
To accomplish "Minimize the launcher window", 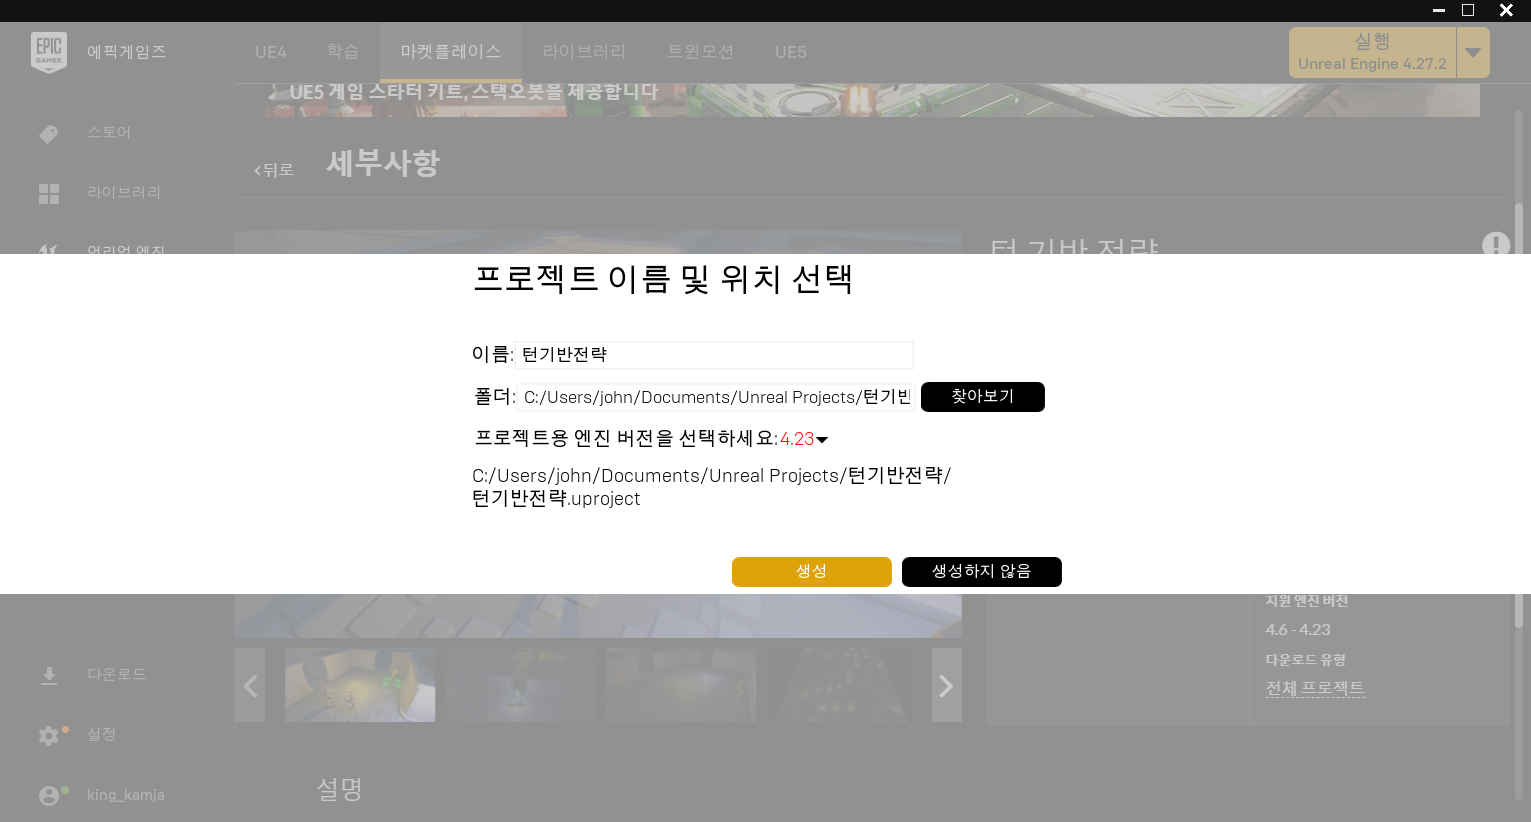I will [x=1439, y=10].
